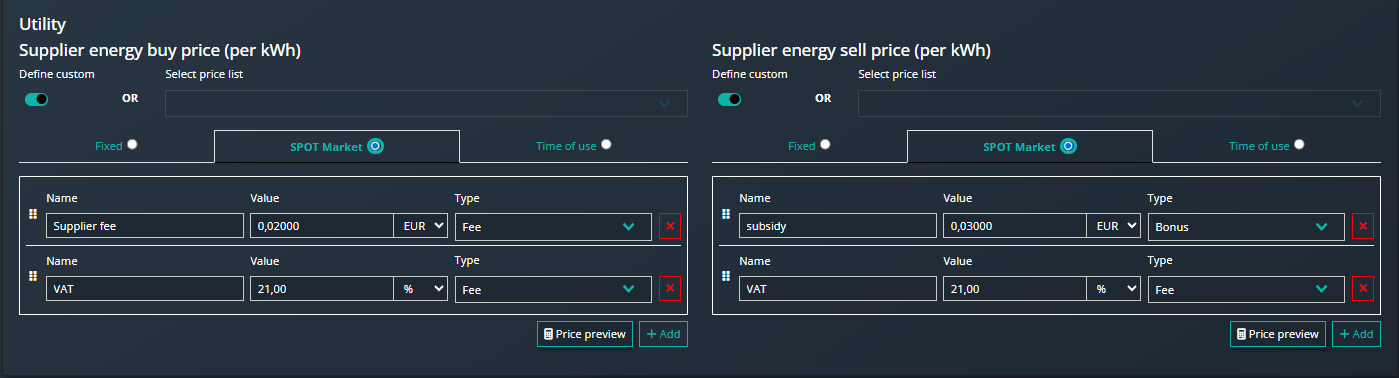Screen dimensions: 1399x378
Task: Edit the subsidy name field
Action: coord(838,226)
